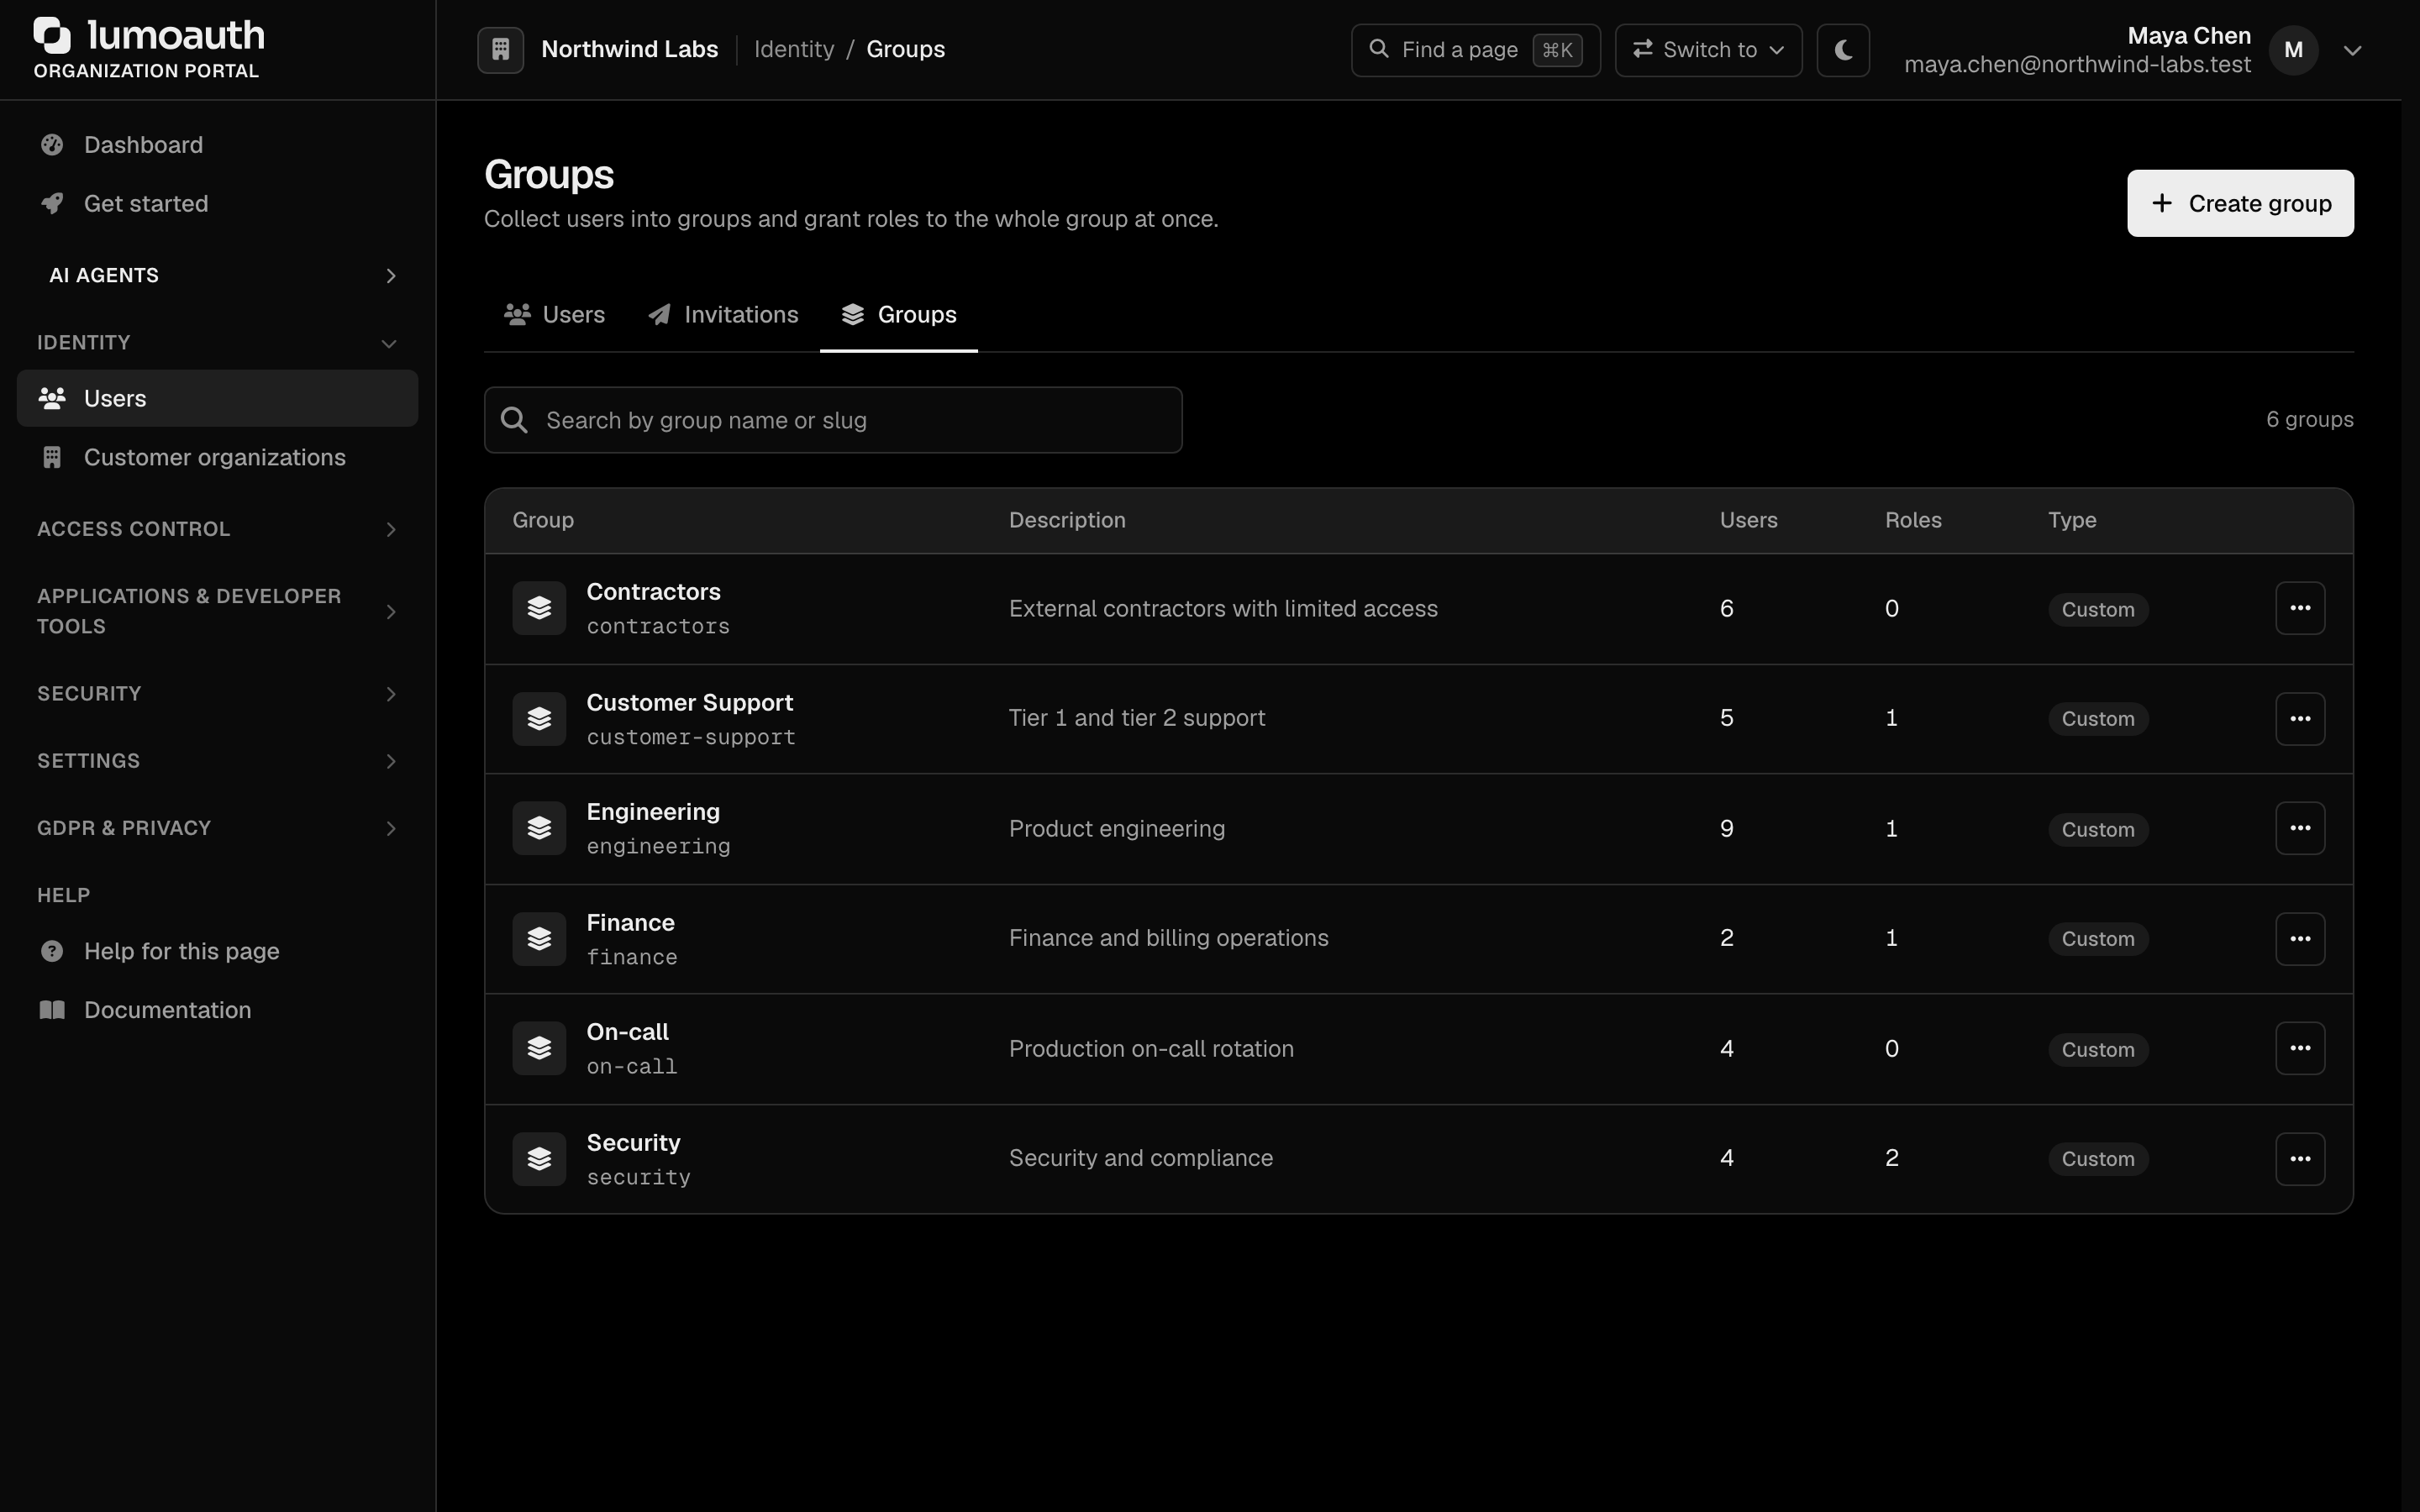Switch to the Invitations tab
The width and height of the screenshot is (2420, 1512).
tap(723, 315)
